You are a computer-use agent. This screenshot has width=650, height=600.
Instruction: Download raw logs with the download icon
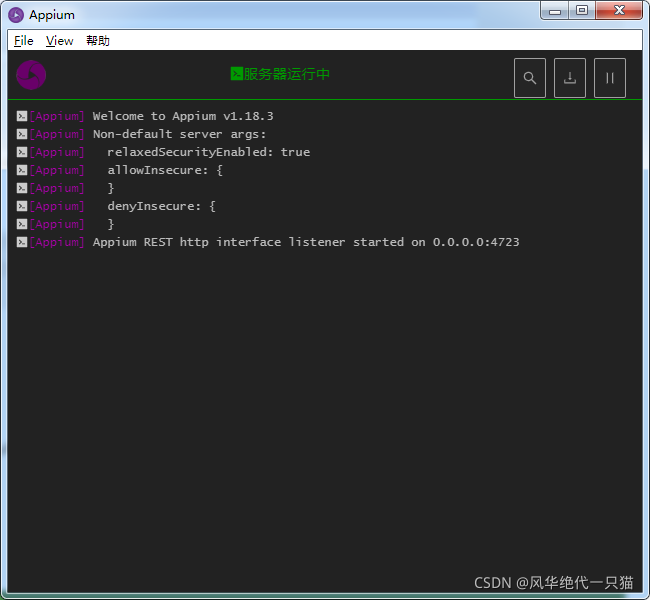[570, 78]
